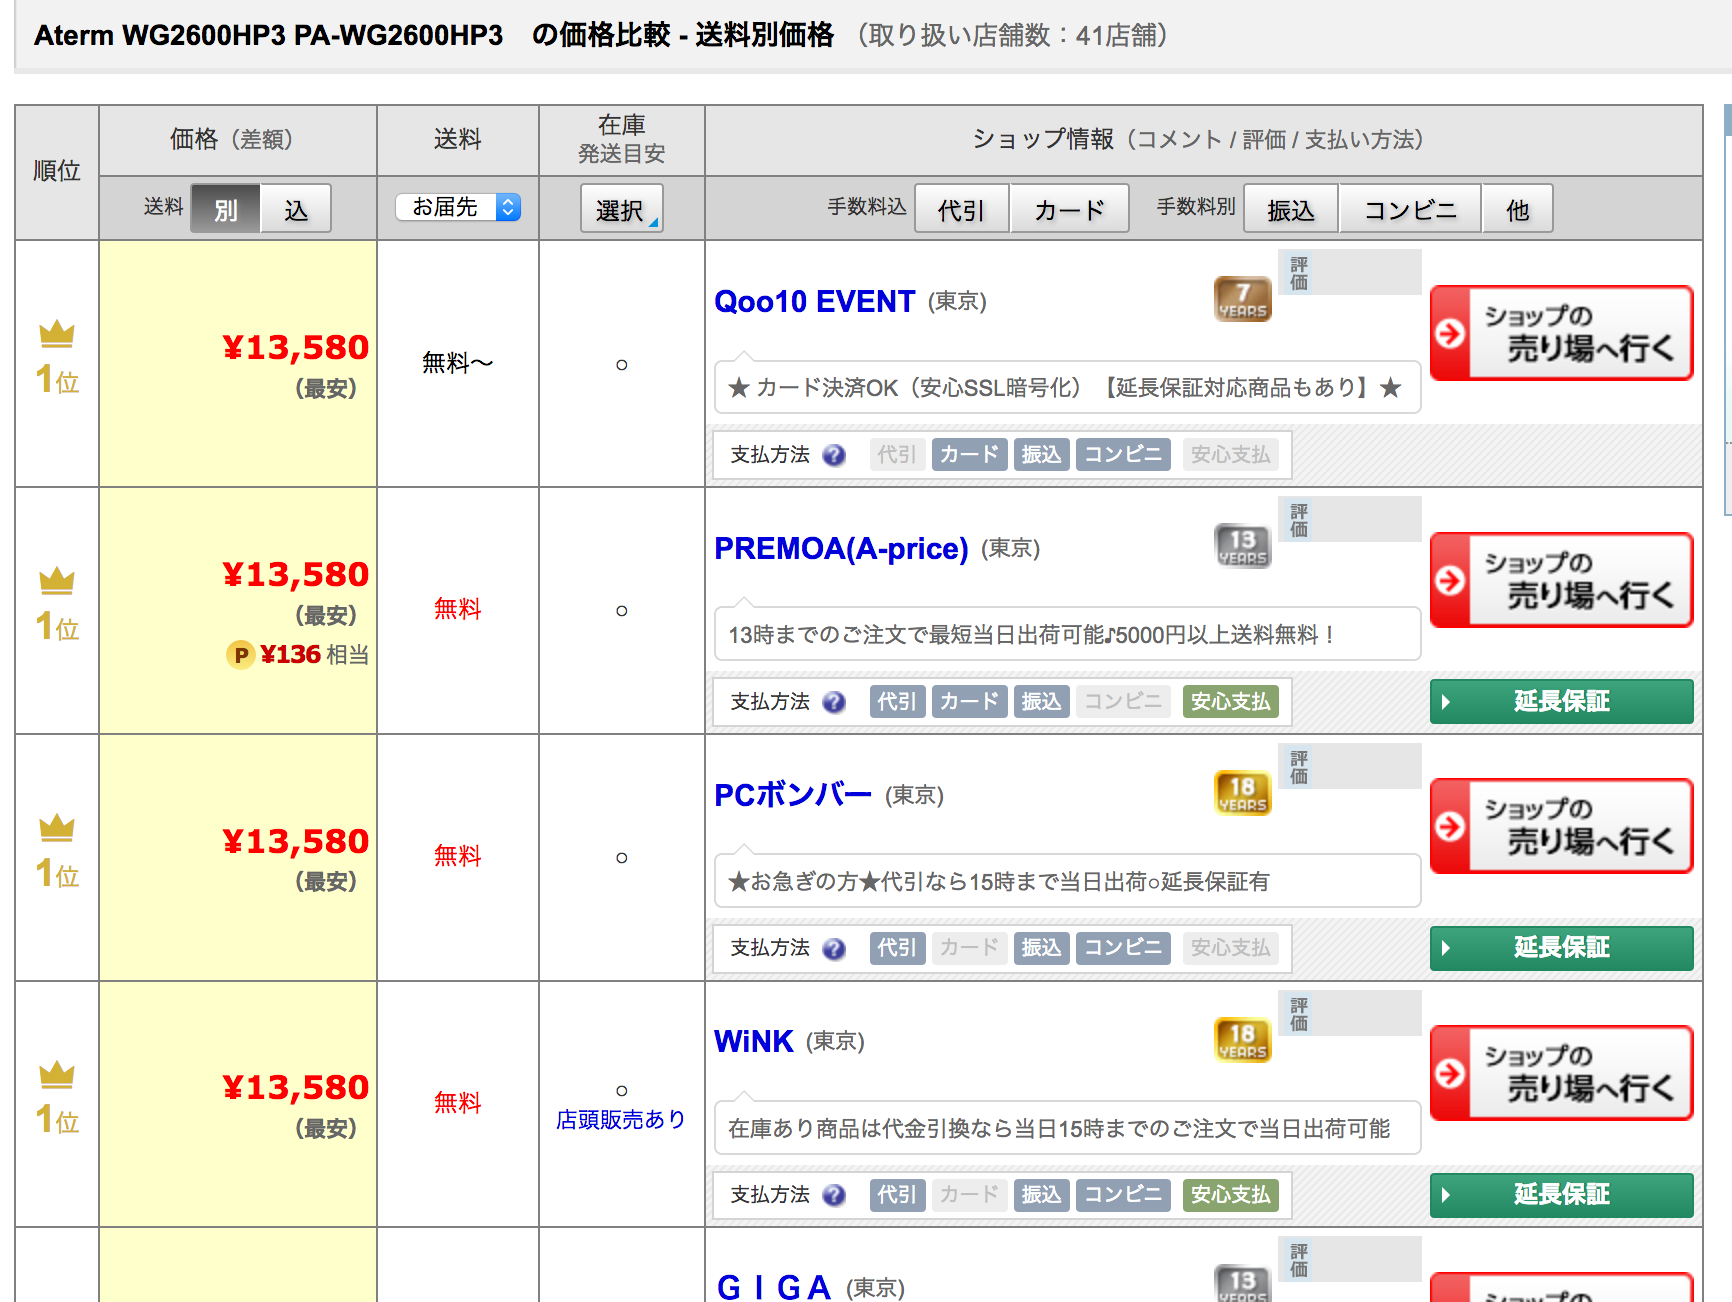The image size is (1732, 1302).
Task: Open payment method help icon in WiNK row
Action: (834, 1195)
